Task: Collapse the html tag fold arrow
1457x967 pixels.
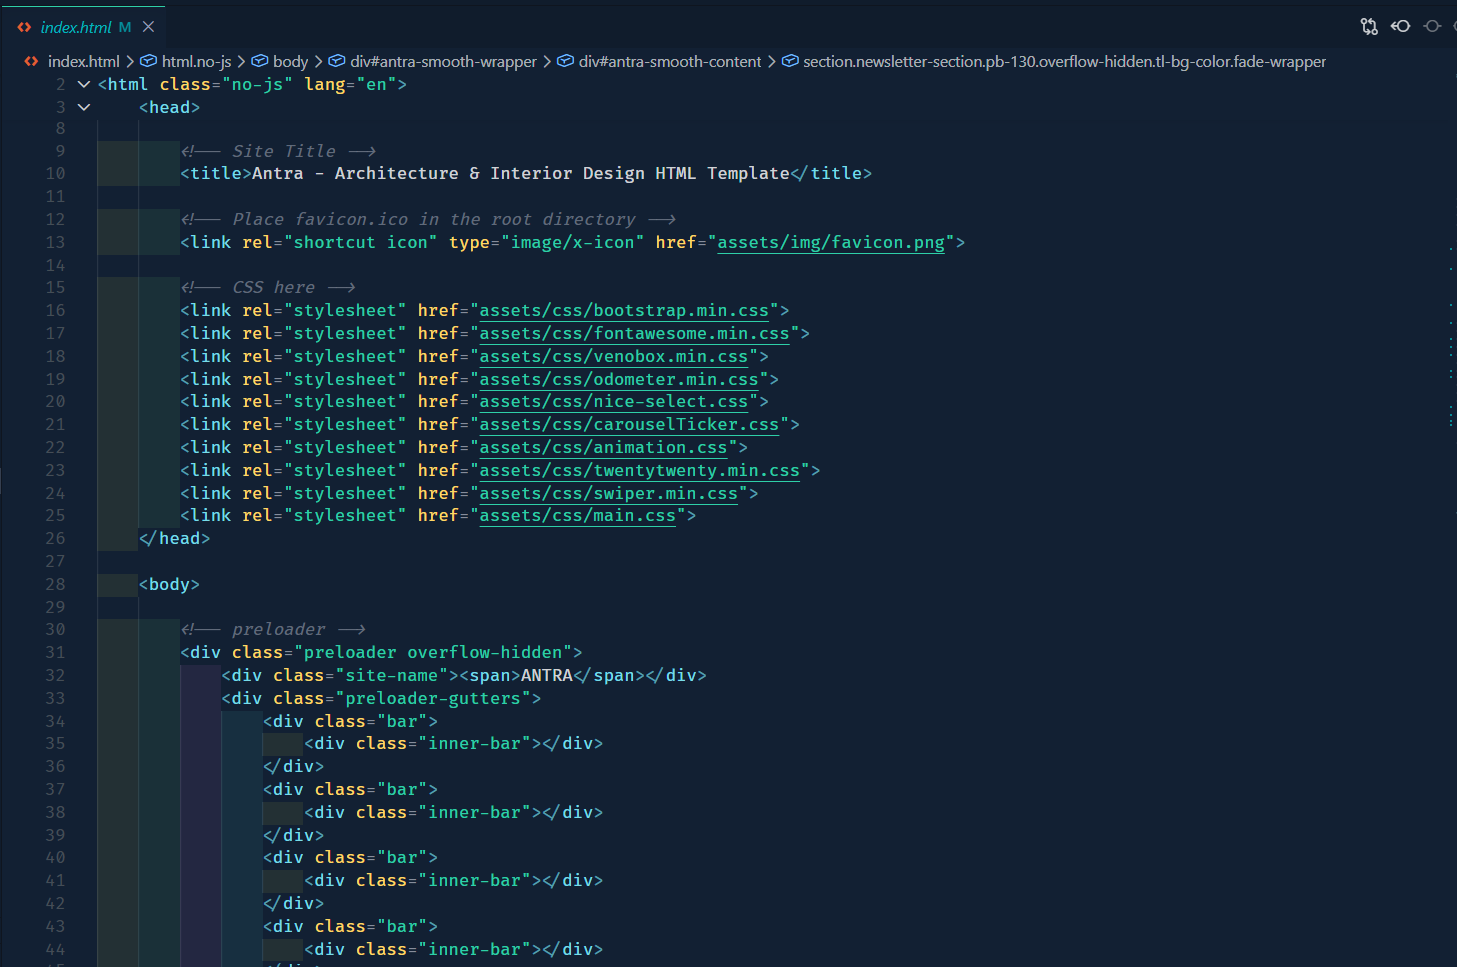Action: (x=84, y=85)
